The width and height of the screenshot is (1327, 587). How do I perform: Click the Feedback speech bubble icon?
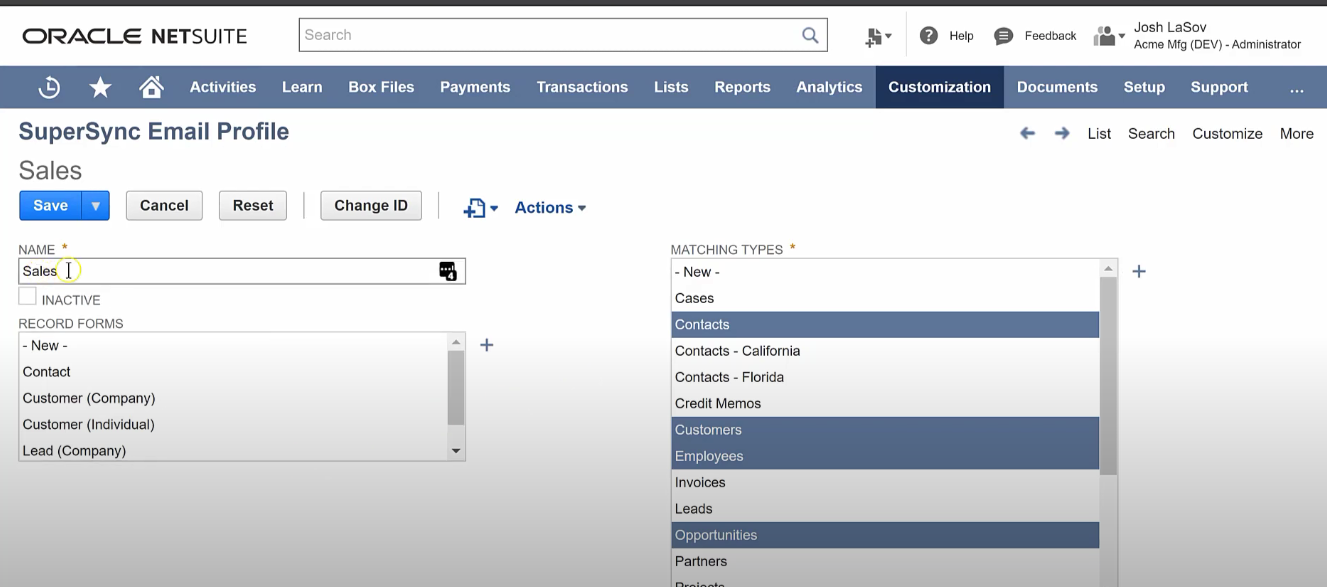pos(1002,35)
